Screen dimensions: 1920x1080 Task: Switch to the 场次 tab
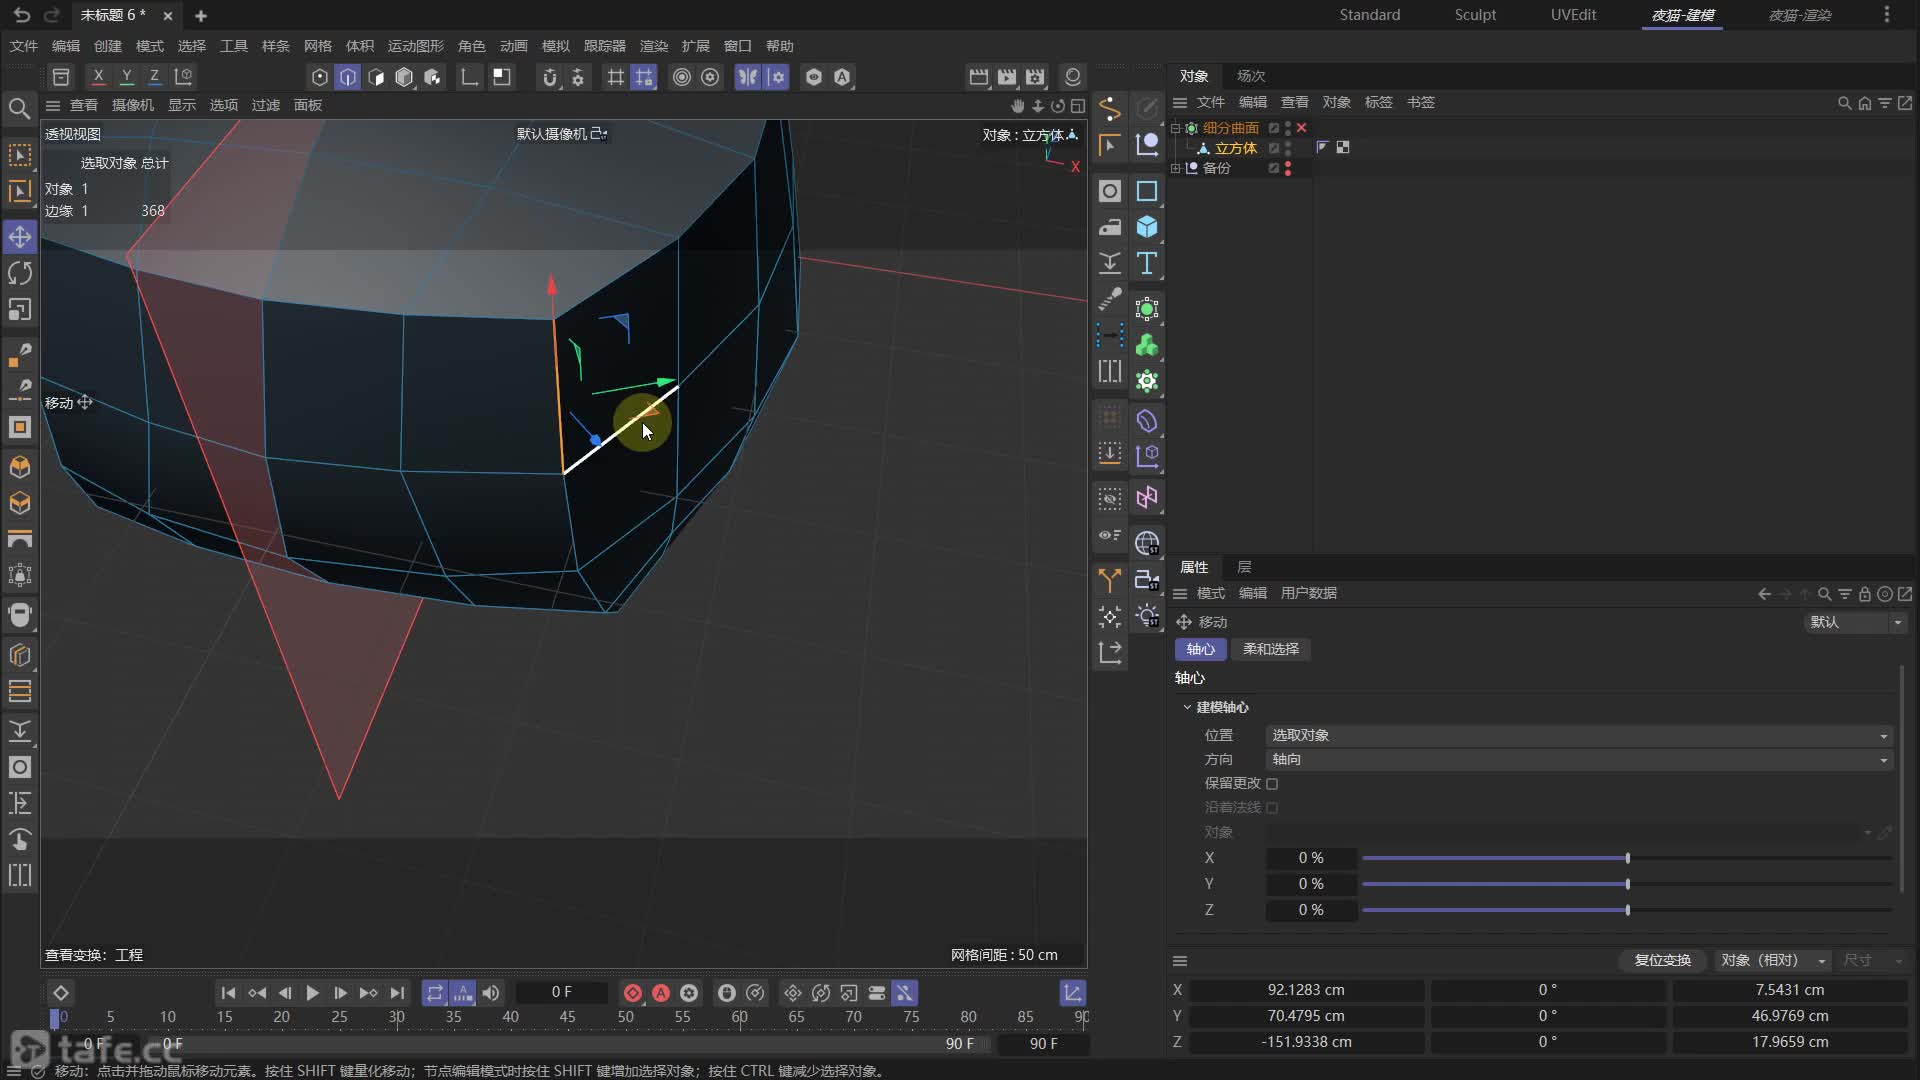pos(1251,76)
